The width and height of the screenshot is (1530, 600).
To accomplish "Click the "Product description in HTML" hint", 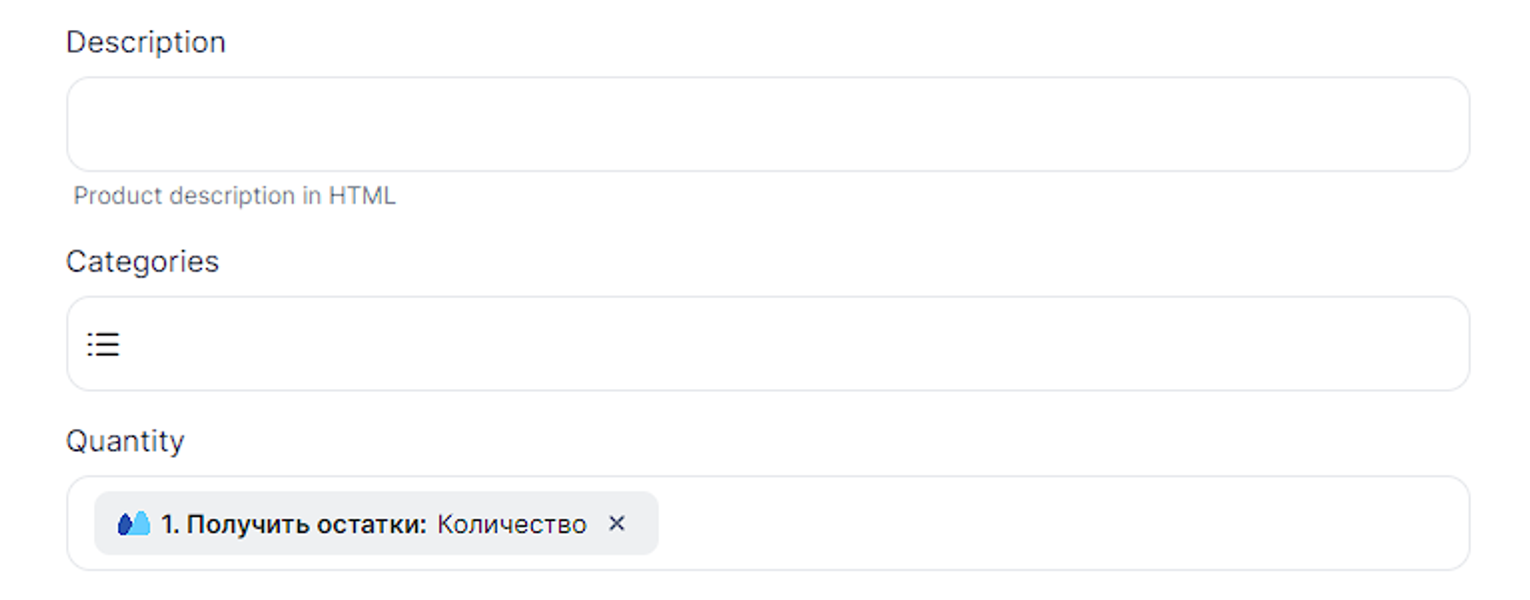I will (234, 196).
